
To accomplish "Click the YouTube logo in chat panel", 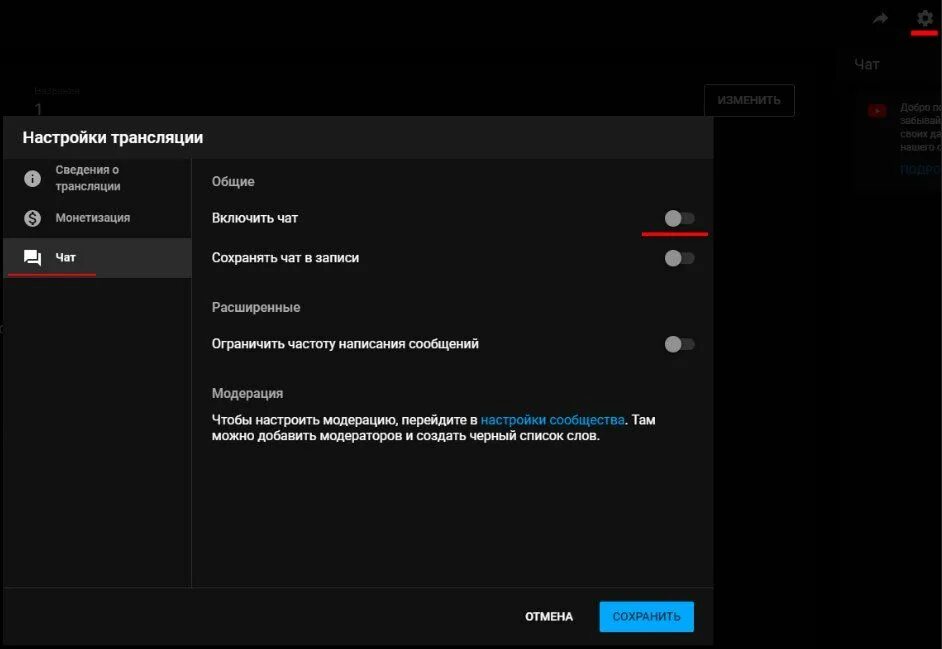I will [x=877, y=111].
